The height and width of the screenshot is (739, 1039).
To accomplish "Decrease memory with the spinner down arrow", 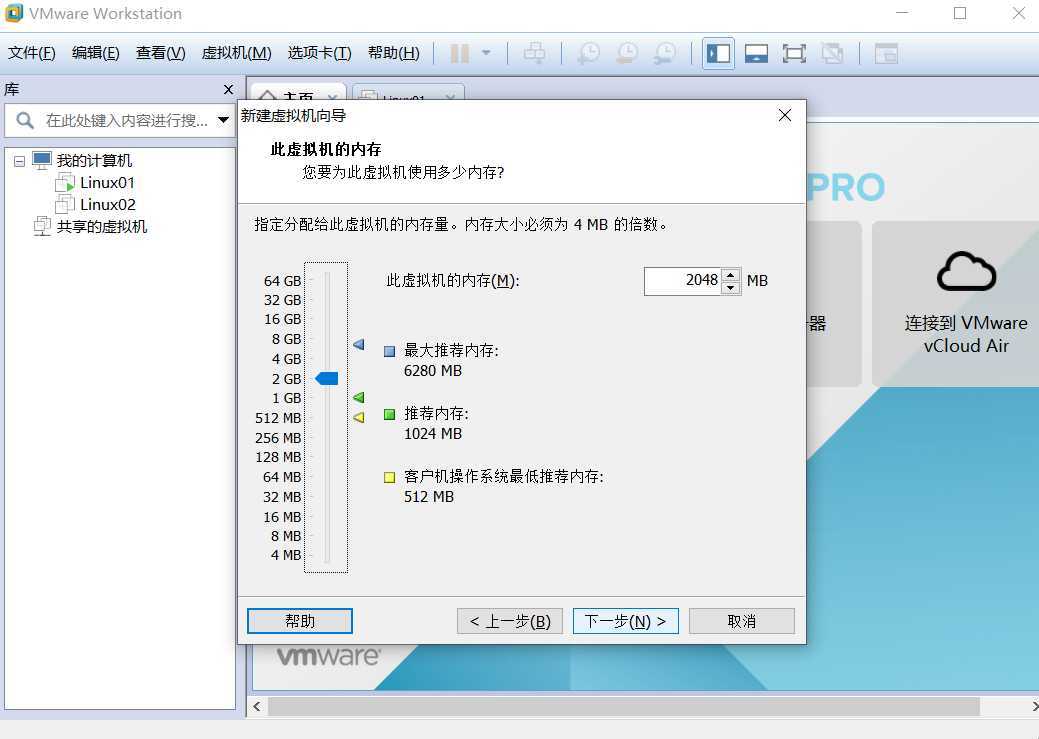I will [731, 288].
